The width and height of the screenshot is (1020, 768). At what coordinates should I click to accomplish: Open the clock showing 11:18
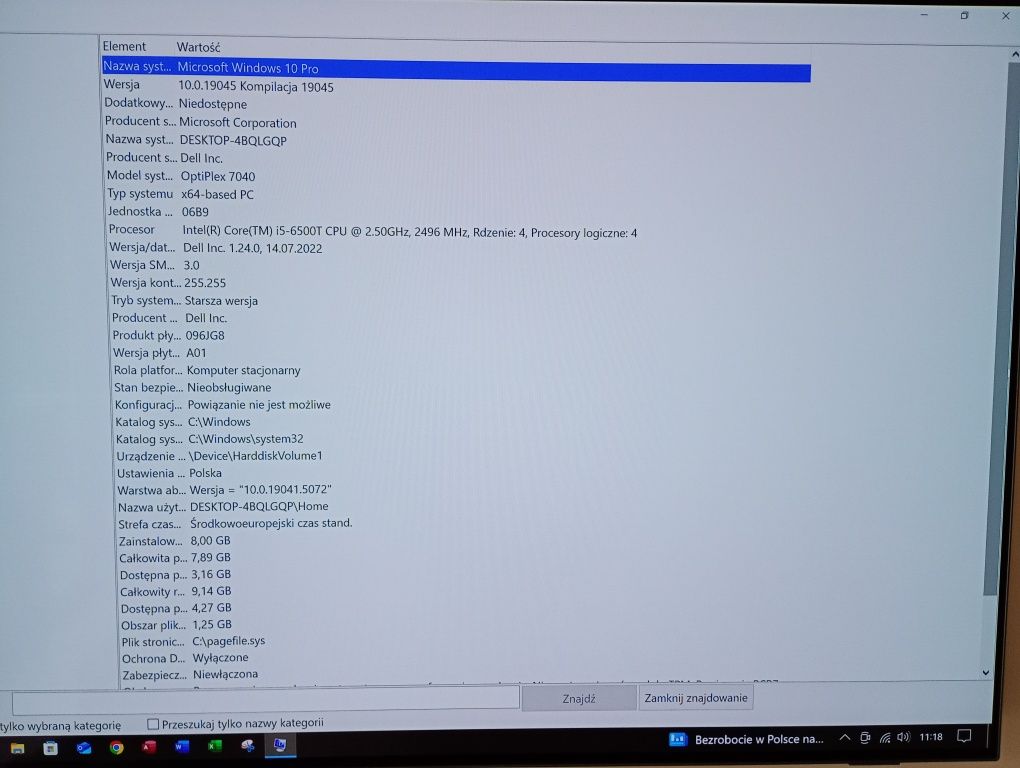(x=931, y=737)
